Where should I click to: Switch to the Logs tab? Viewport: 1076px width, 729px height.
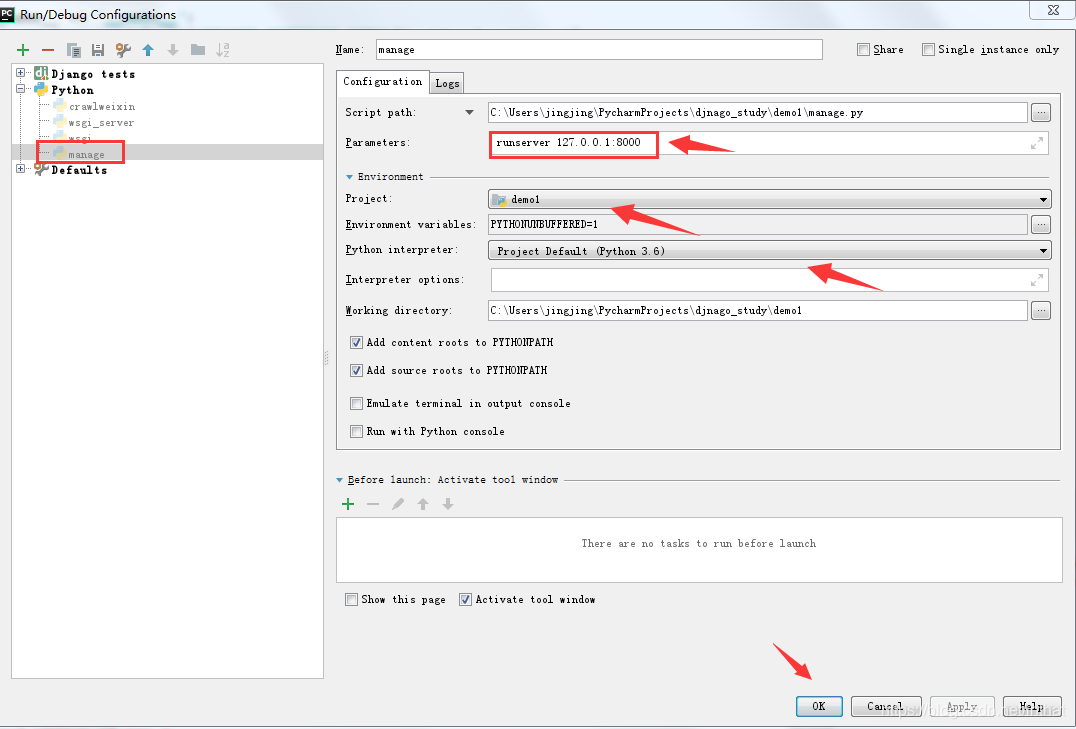click(447, 83)
